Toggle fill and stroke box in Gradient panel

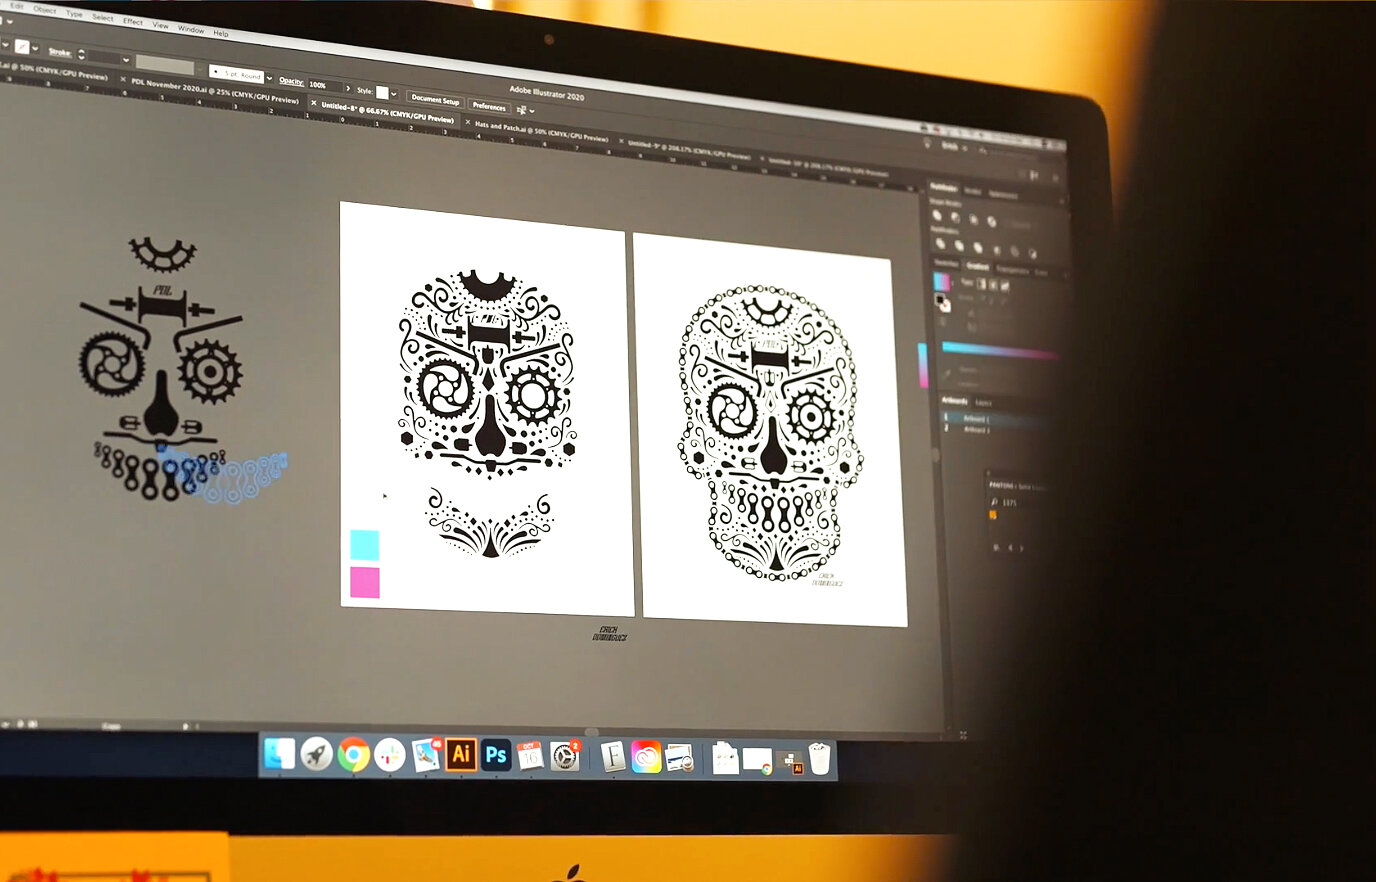(x=943, y=303)
